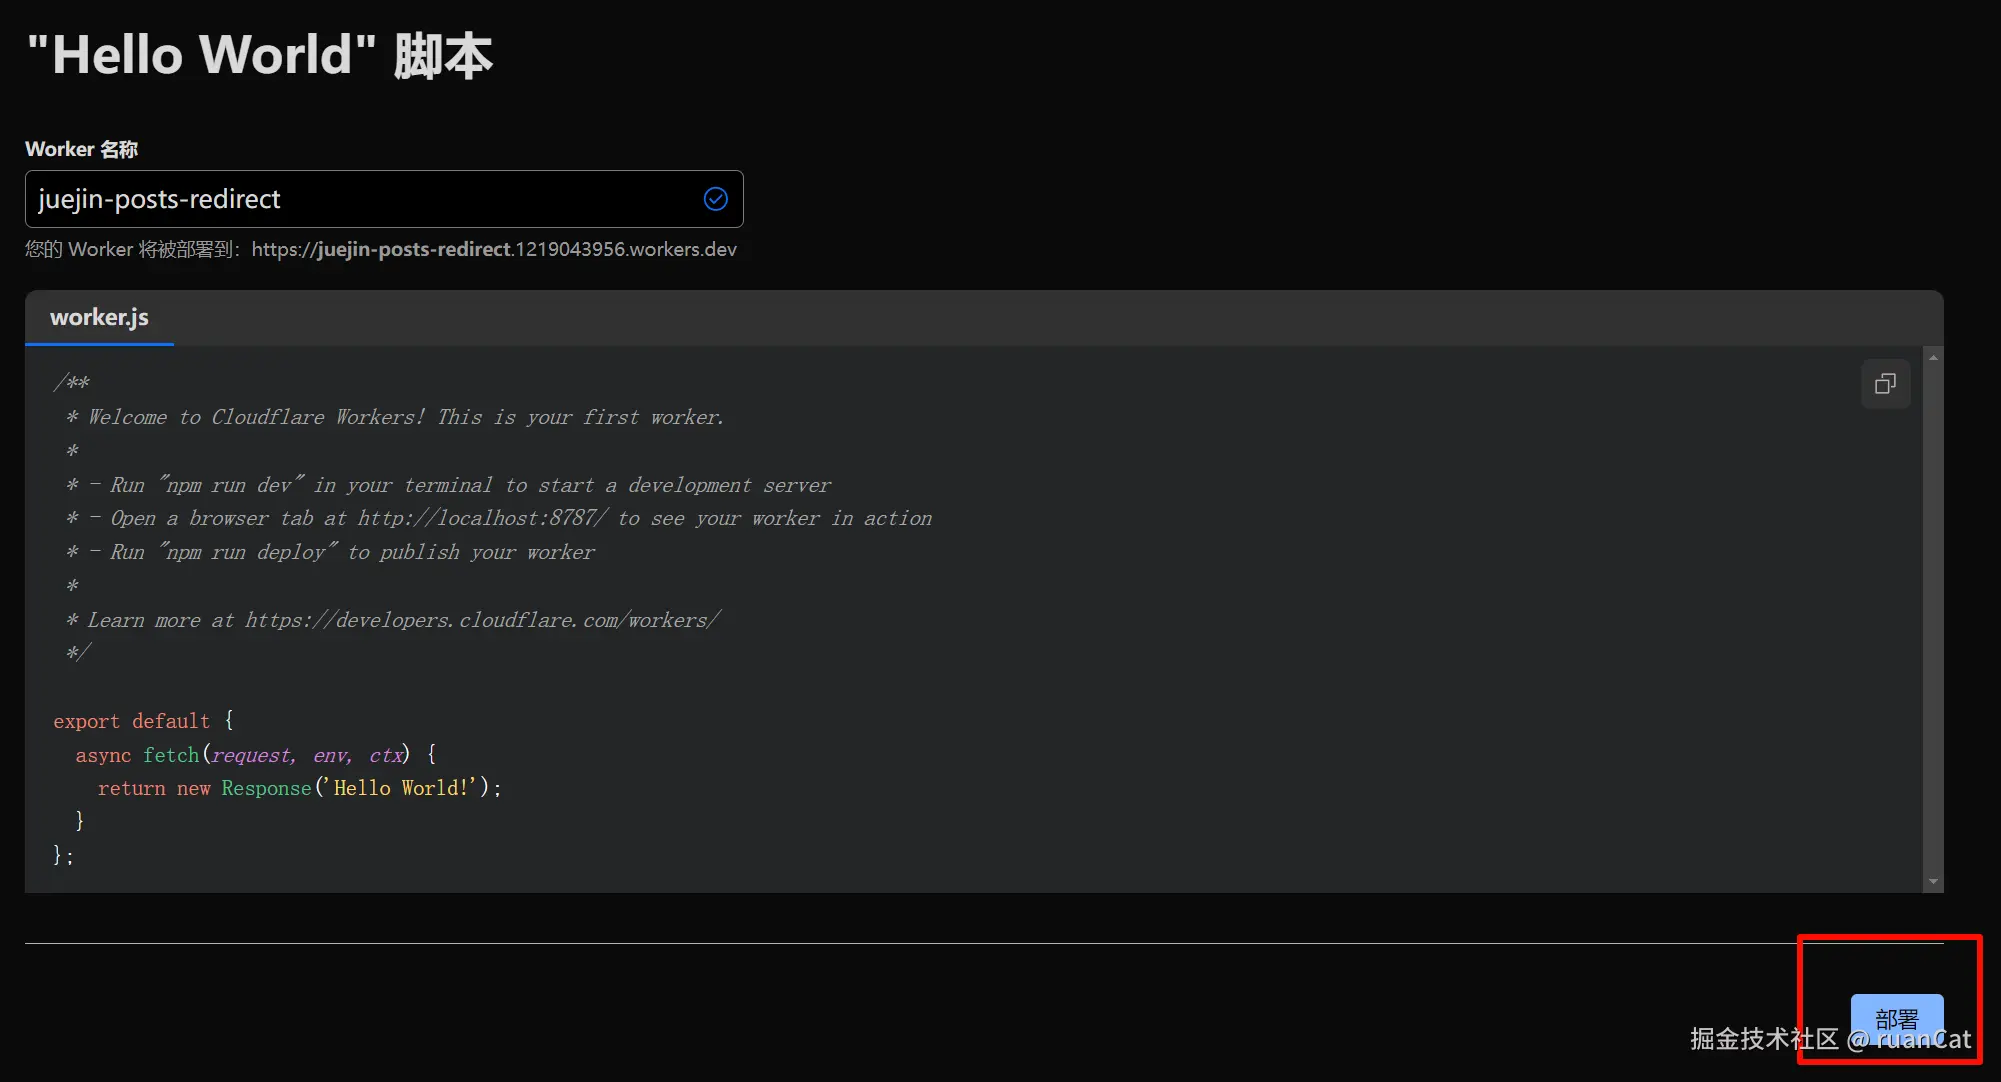The height and width of the screenshot is (1082, 2001).
Task: Click the juejin-posts-redirect workers.dev URL text
Action: pos(493,249)
